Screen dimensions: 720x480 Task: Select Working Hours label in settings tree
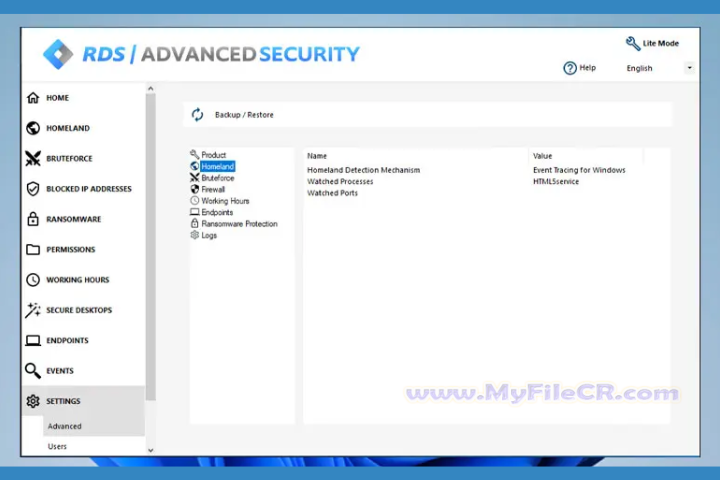(x=225, y=201)
